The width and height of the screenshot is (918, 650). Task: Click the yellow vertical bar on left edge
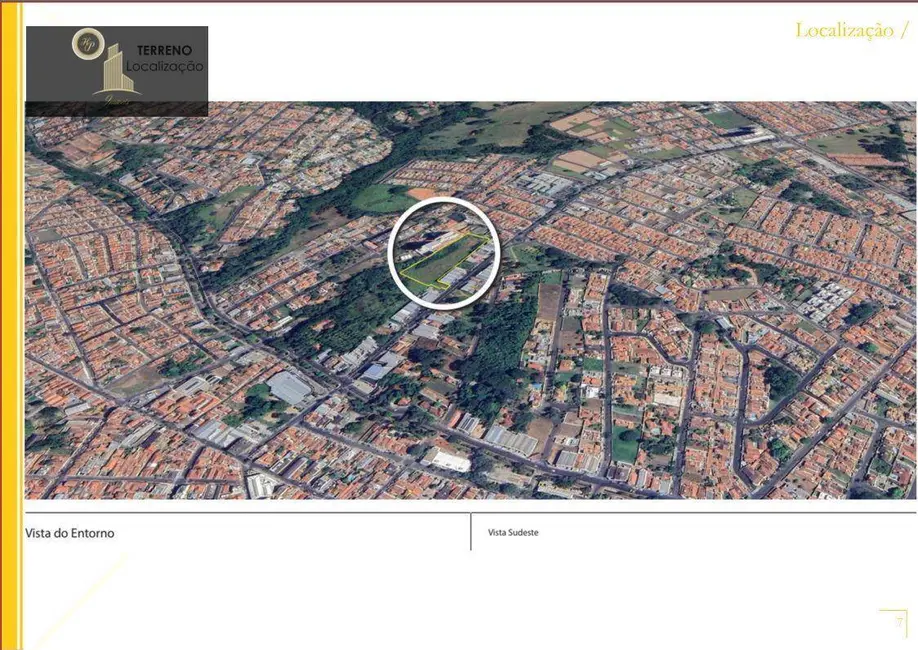tap(11, 325)
